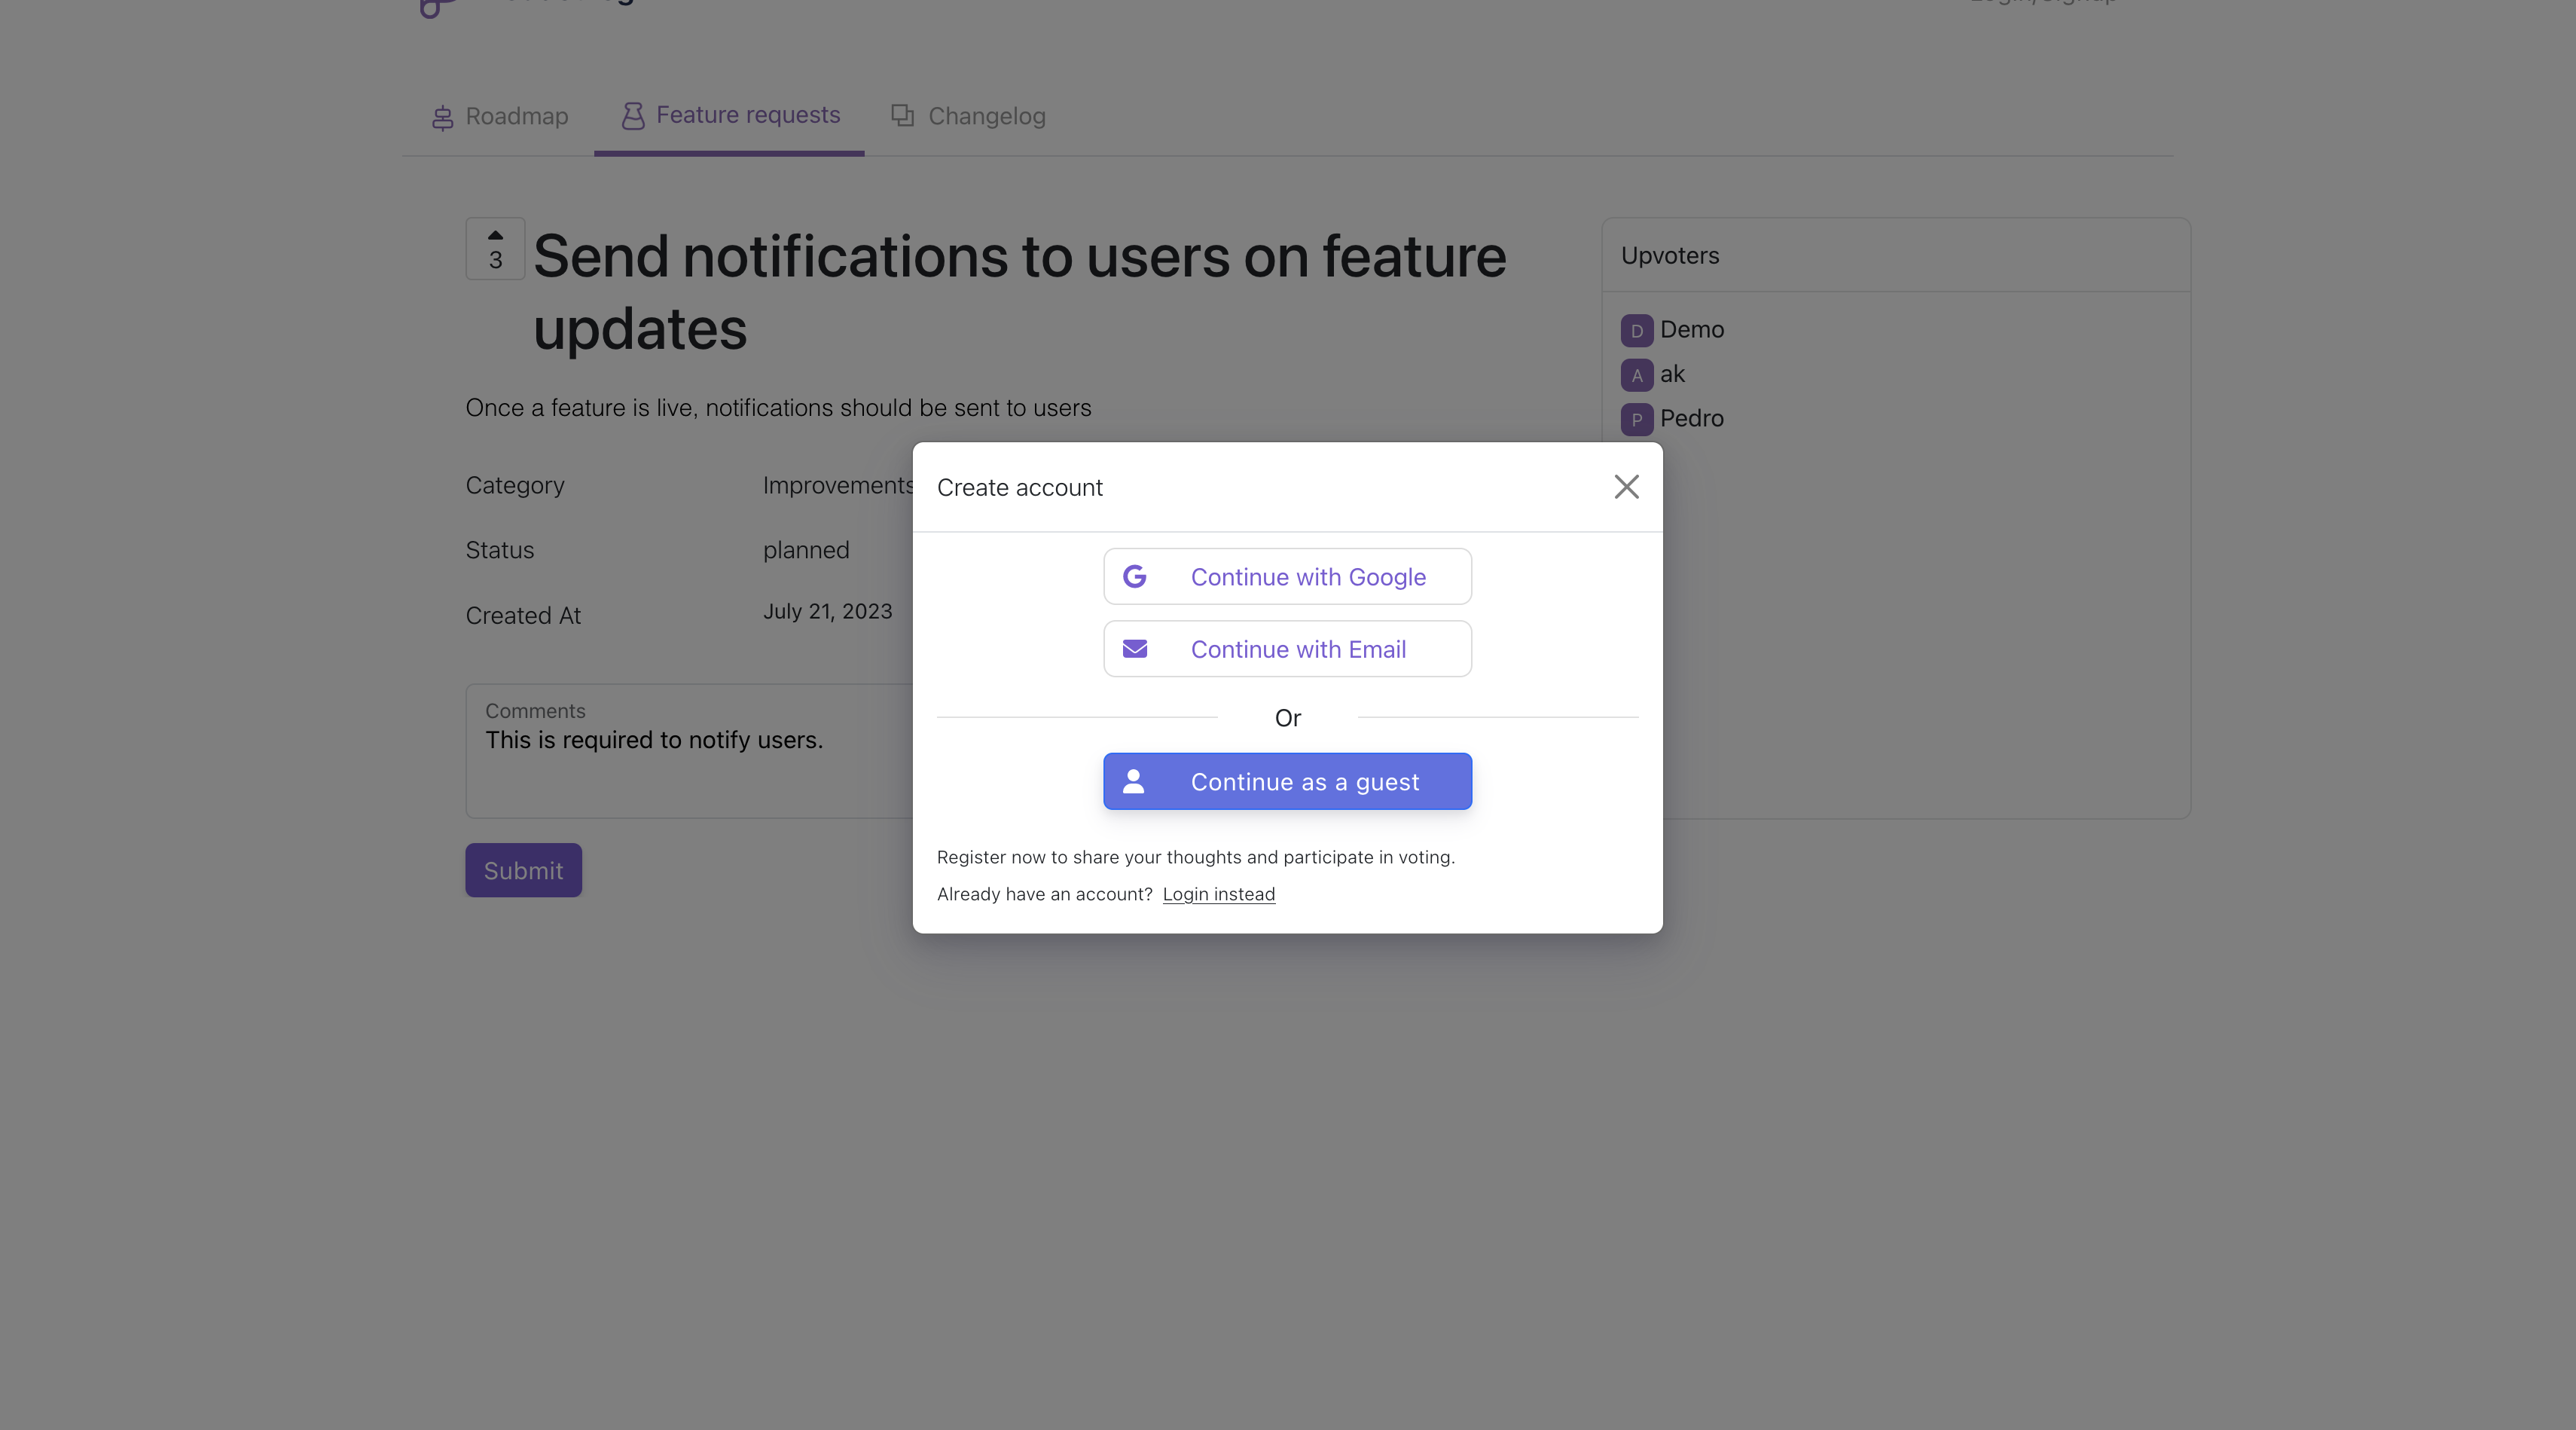Click the "planned" status value

coord(806,551)
